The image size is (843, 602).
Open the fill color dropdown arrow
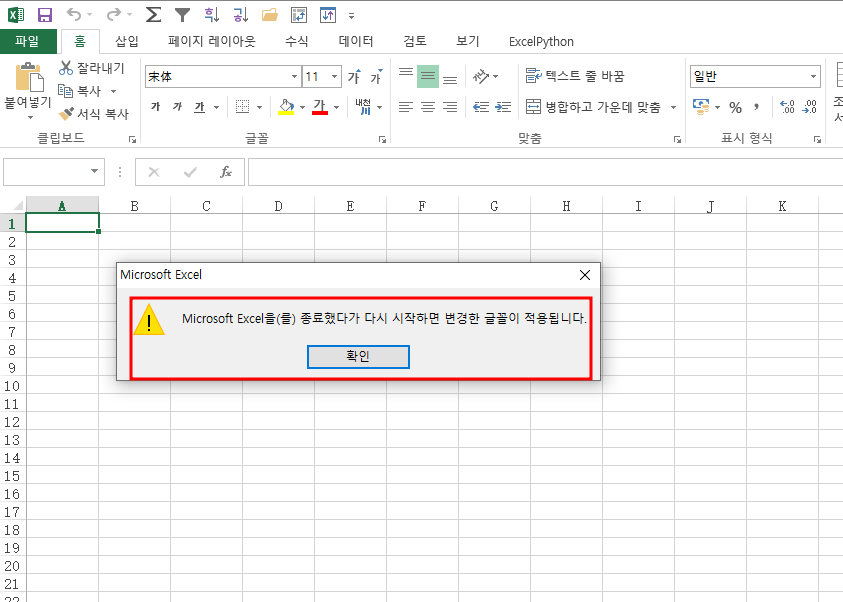[x=302, y=108]
